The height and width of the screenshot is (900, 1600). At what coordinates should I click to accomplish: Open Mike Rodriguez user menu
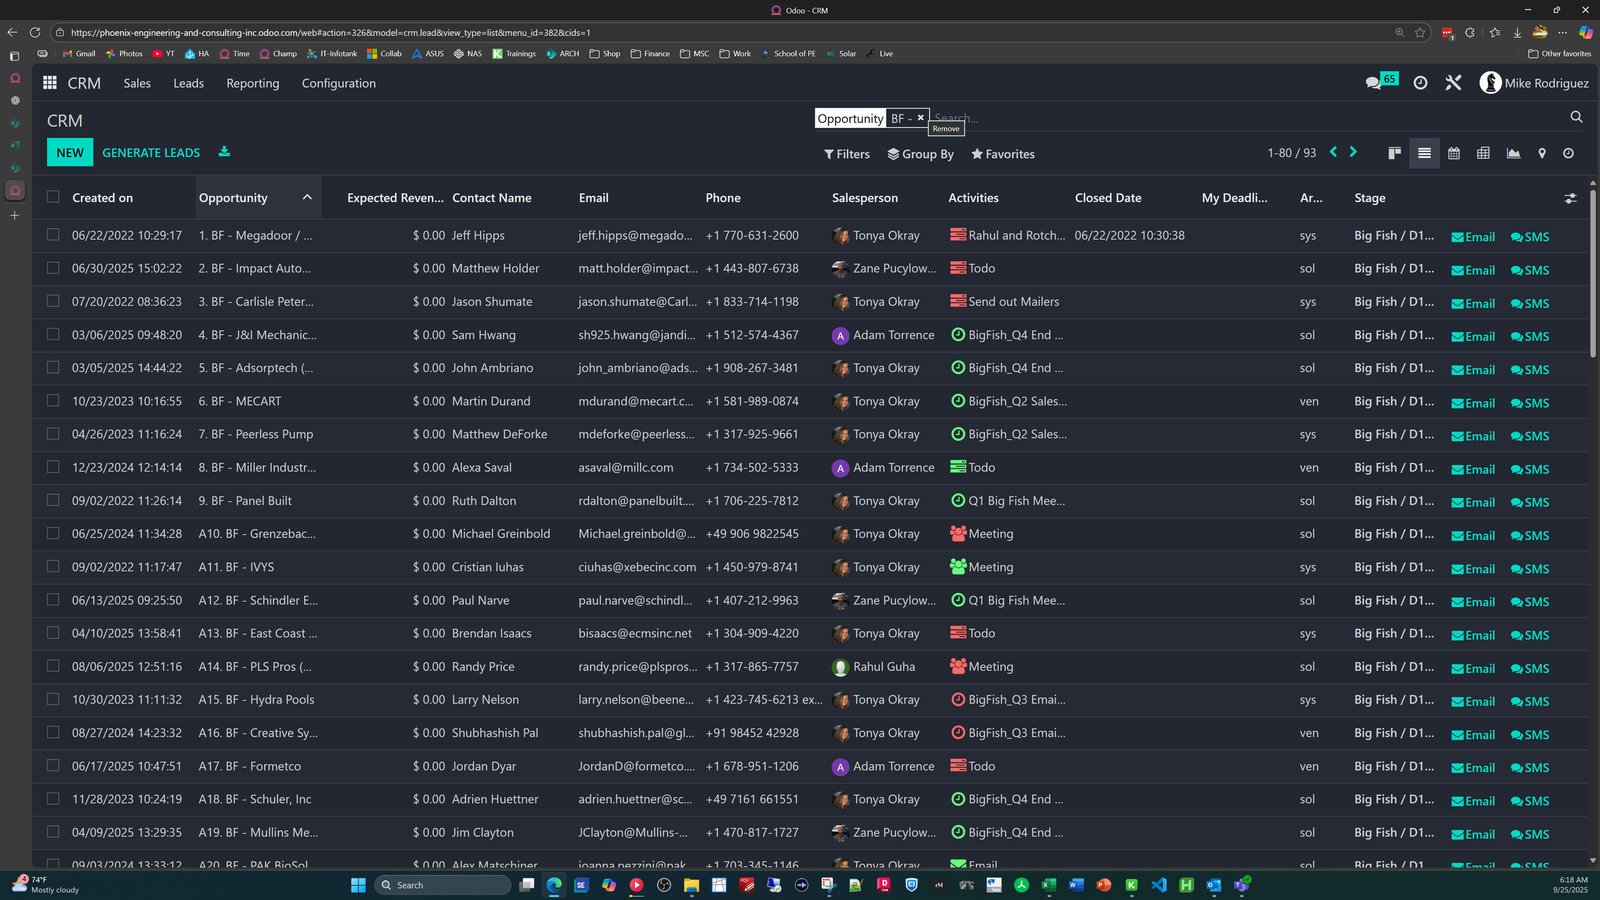tap(1534, 83)
